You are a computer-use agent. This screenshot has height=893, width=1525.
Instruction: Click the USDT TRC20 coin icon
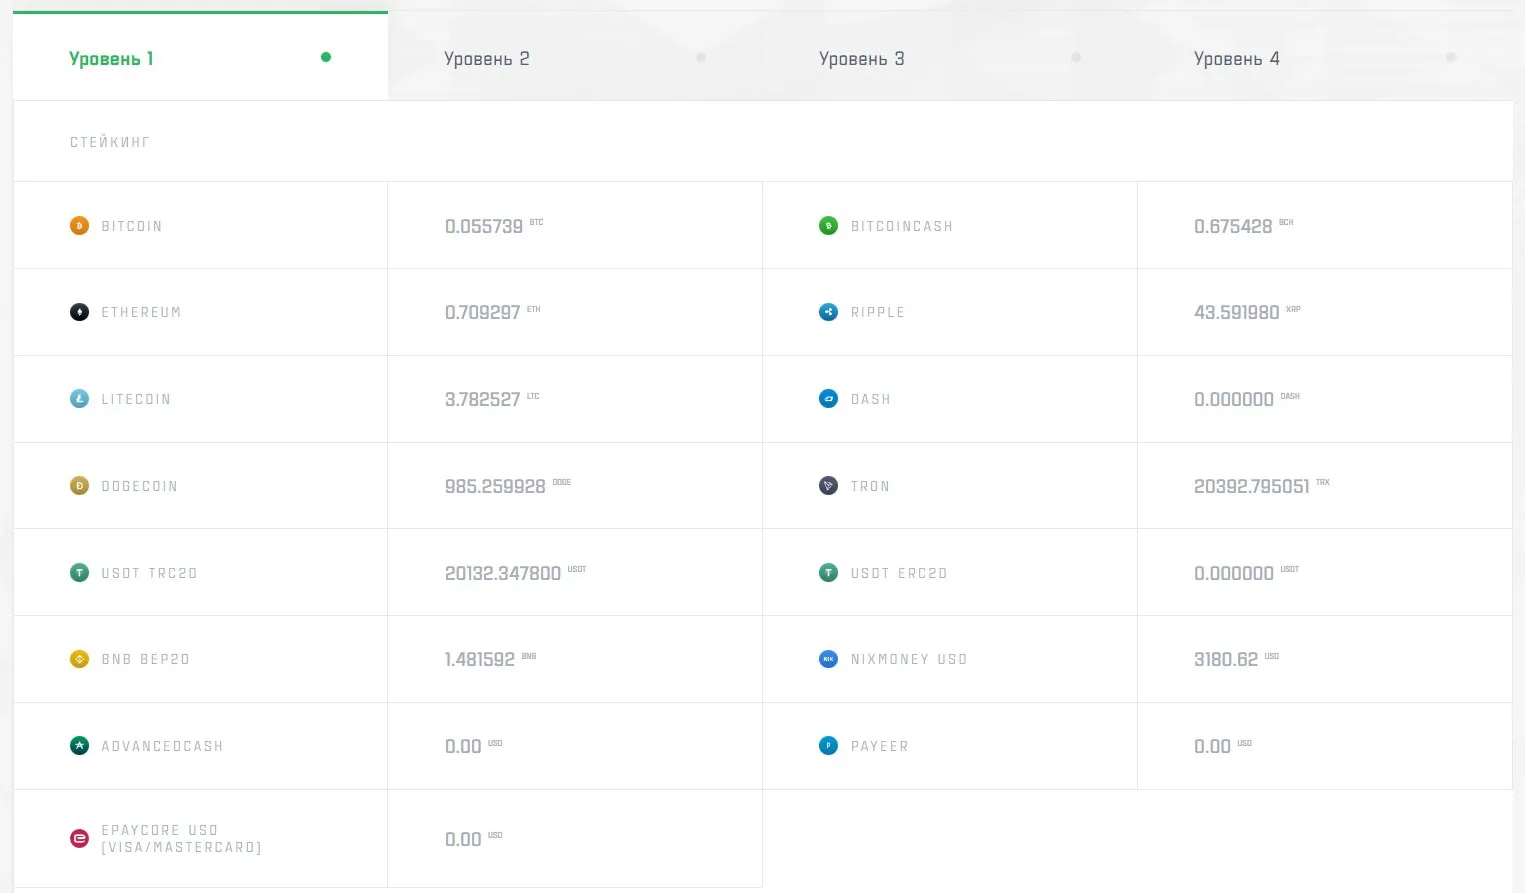pos(79,573)
